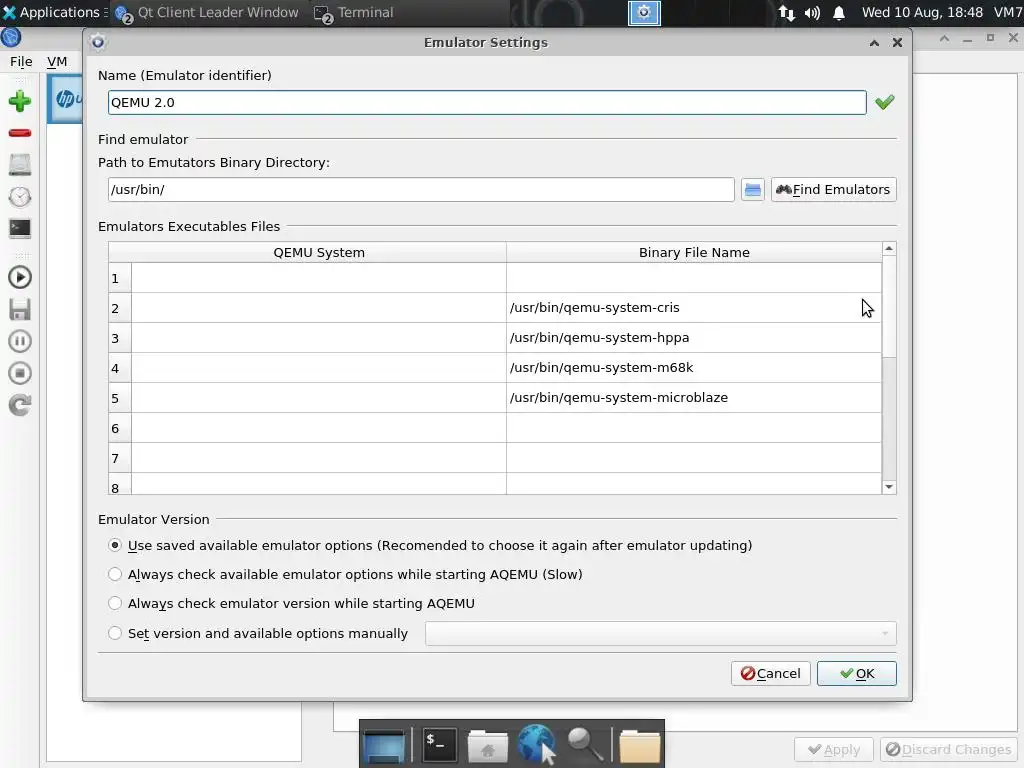The width and height of the screenshot is (1024, 768).
Task: Click the active settings window taskbar icon
Action: (x=644, y=12)
